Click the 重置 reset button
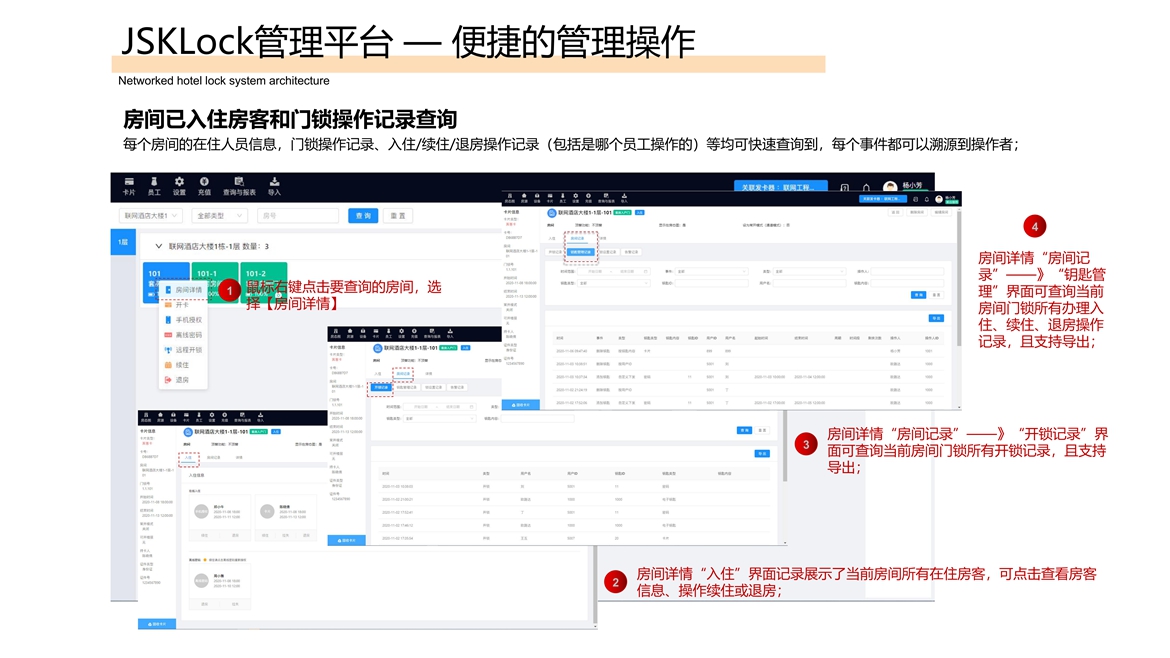Viewport: 1170px width, 658px height. click(397, 216)
